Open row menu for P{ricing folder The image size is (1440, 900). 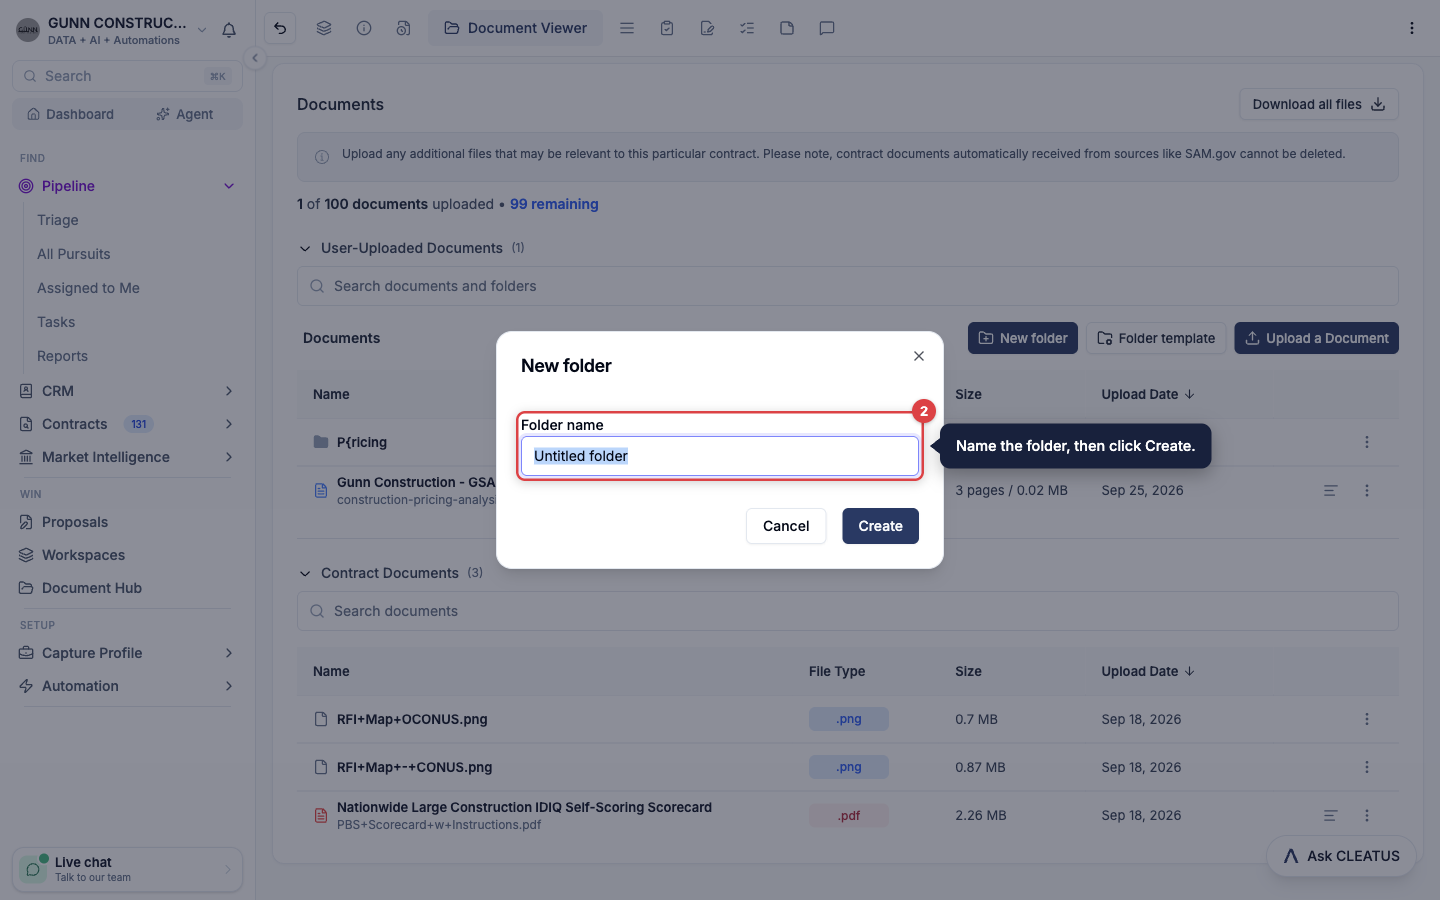1367,442
